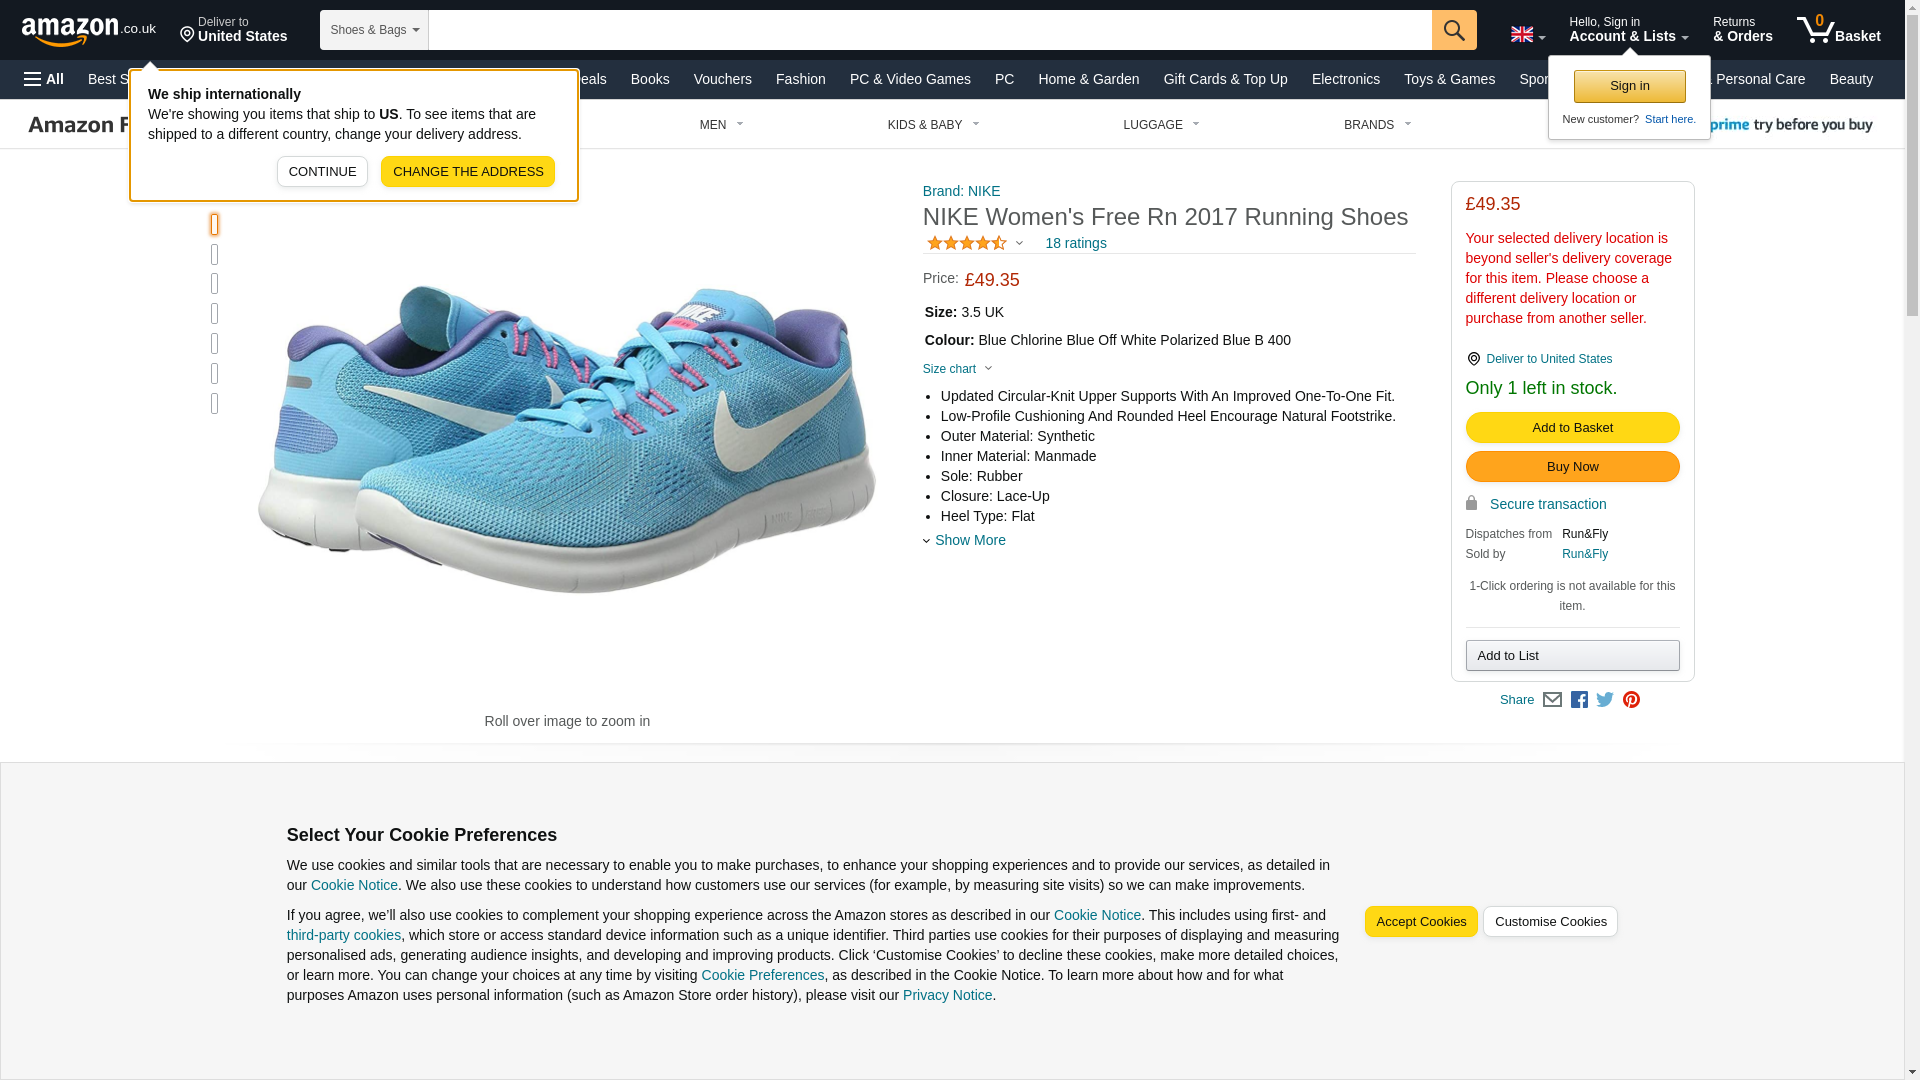Open the Shoes & Bags search category dropdown
The height and width of the screenshot is (1080, 1920).
pyautogui.click(x=374, y=30)
